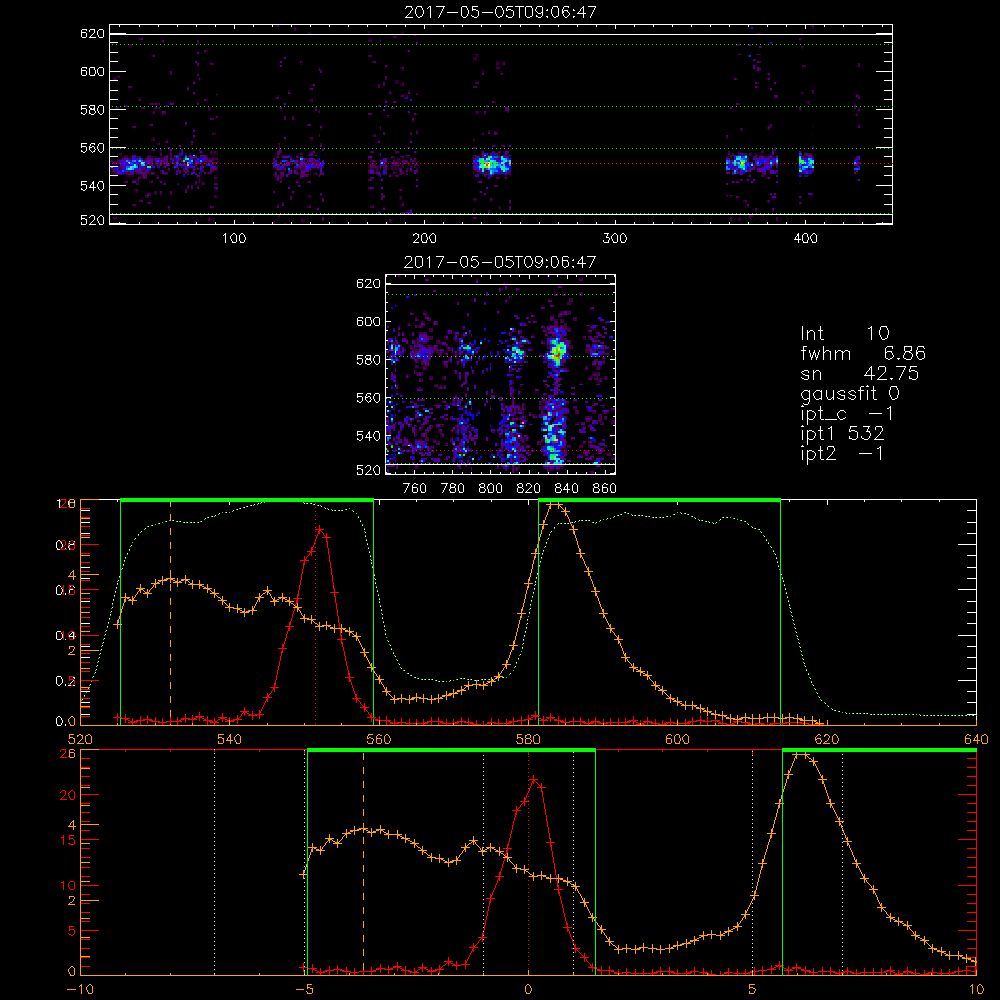
Task: Click x-axis label 10 on bottom plot
Action: tap(976, 990)
